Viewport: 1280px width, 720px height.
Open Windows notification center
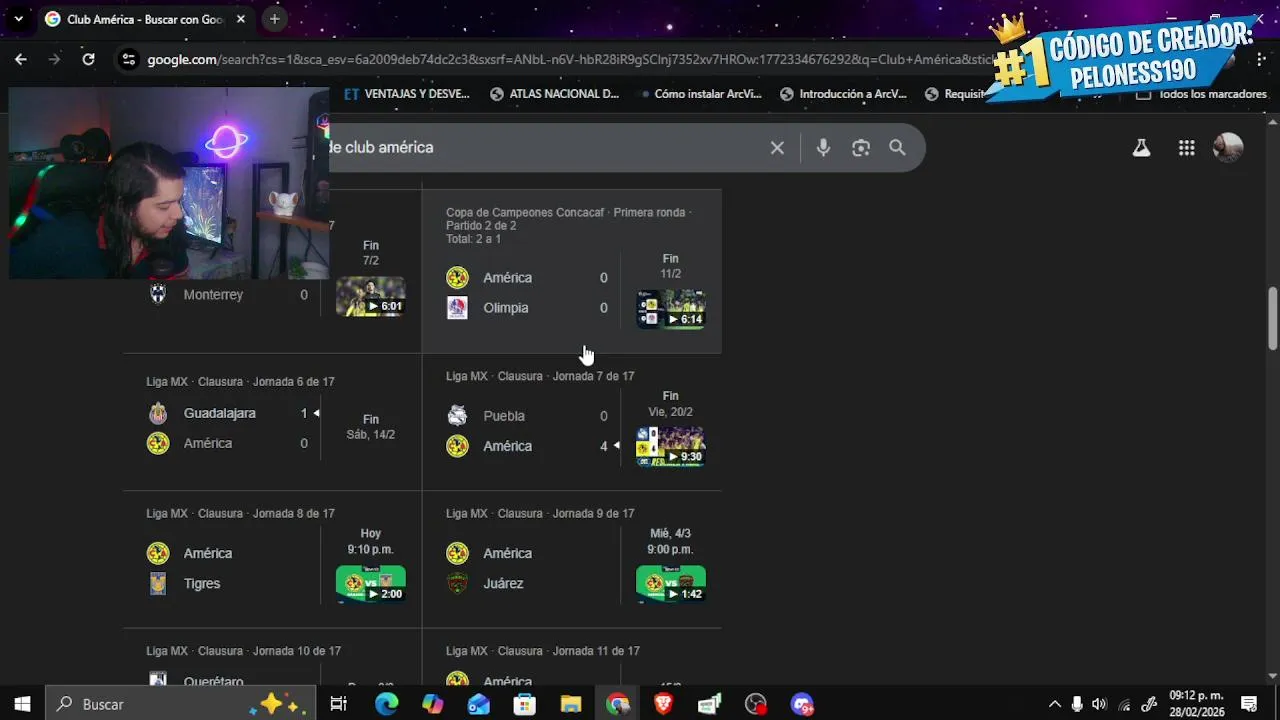click(1248, 704)
